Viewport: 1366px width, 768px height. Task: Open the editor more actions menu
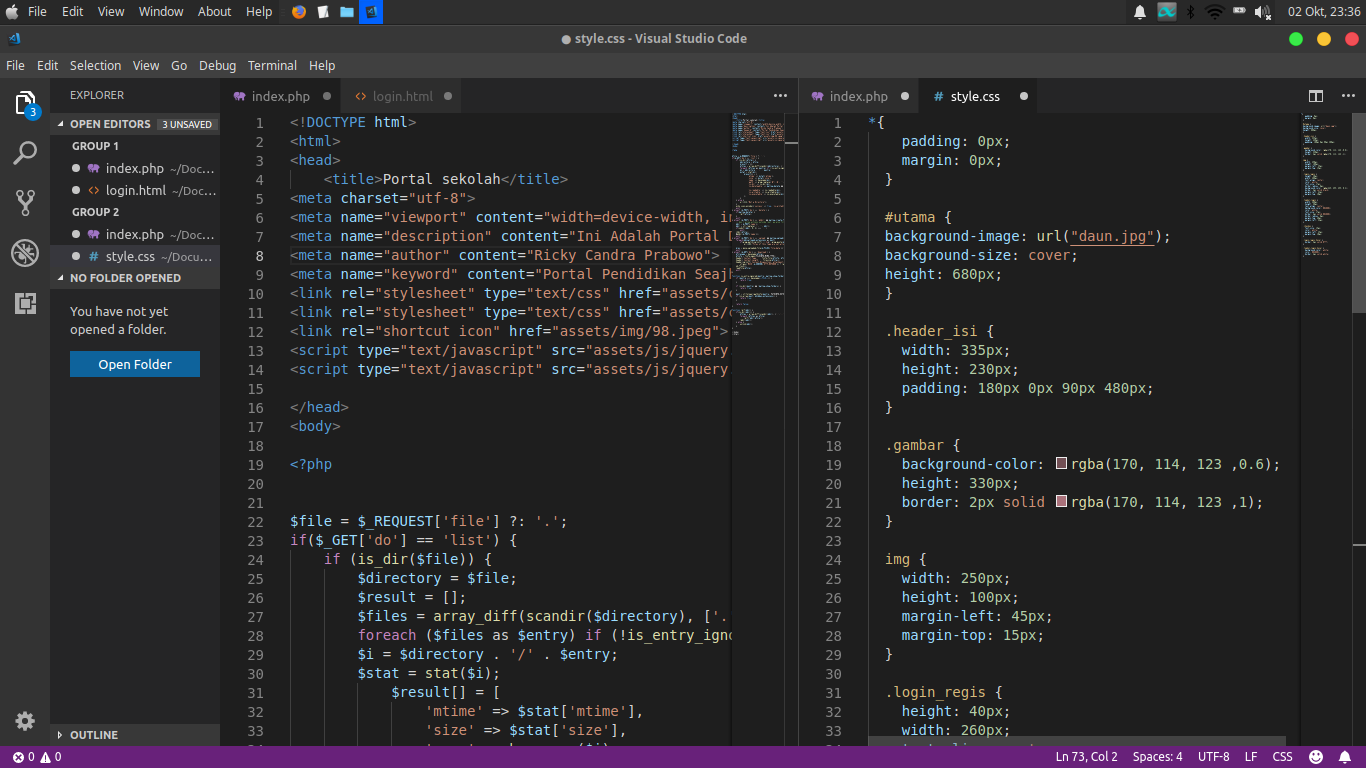(778, 95)
